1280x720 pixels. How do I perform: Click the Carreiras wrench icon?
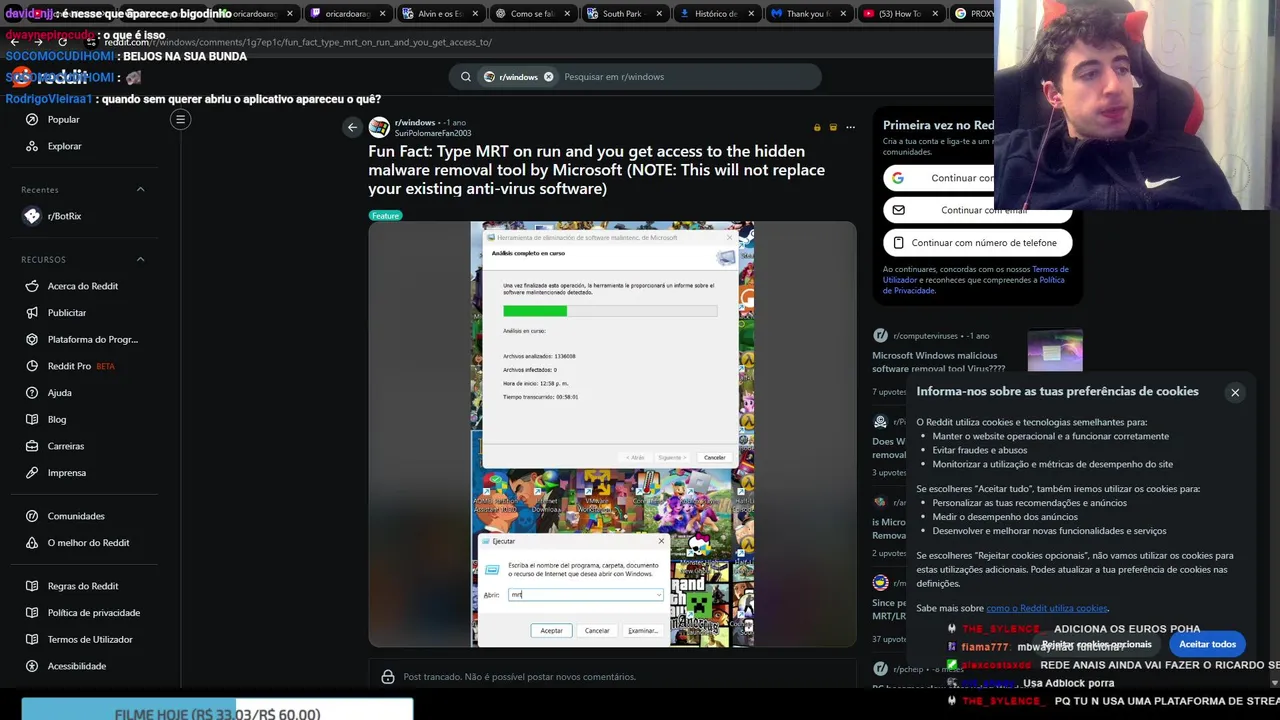32,446
